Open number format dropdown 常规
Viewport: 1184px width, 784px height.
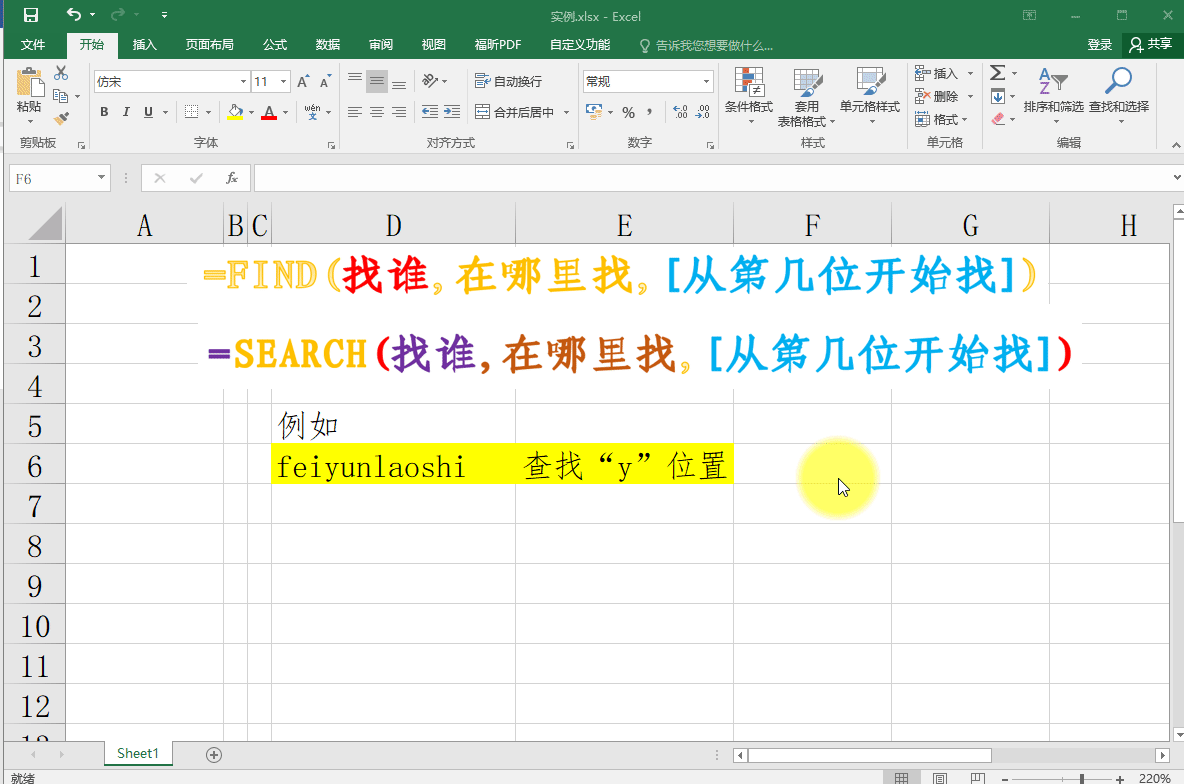(x=706, y=82)
